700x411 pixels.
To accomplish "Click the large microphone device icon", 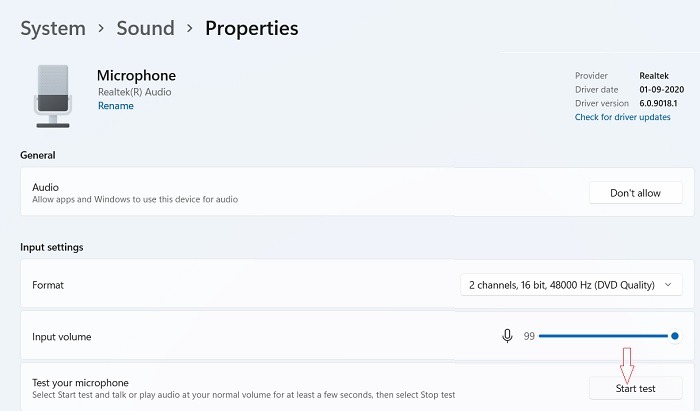I will coord(51,96).
